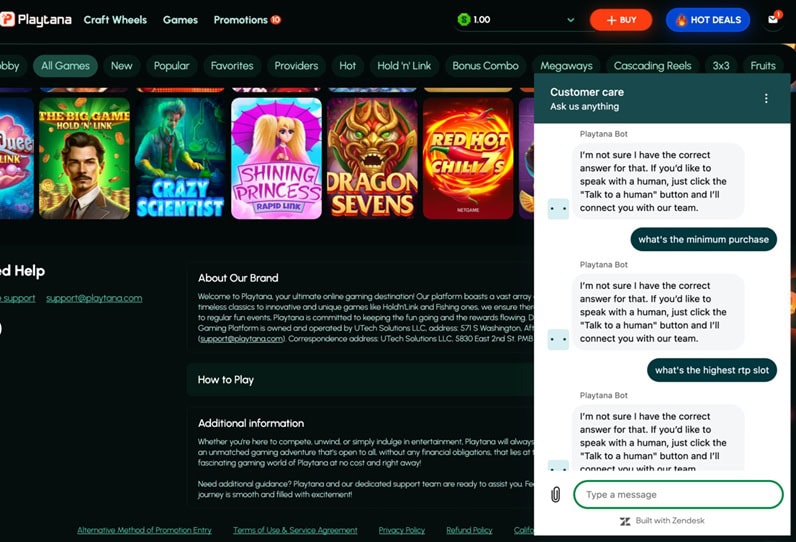Select the Favorites category tab
This screenshot has height=542, width=796.
(x=232, y=66)
